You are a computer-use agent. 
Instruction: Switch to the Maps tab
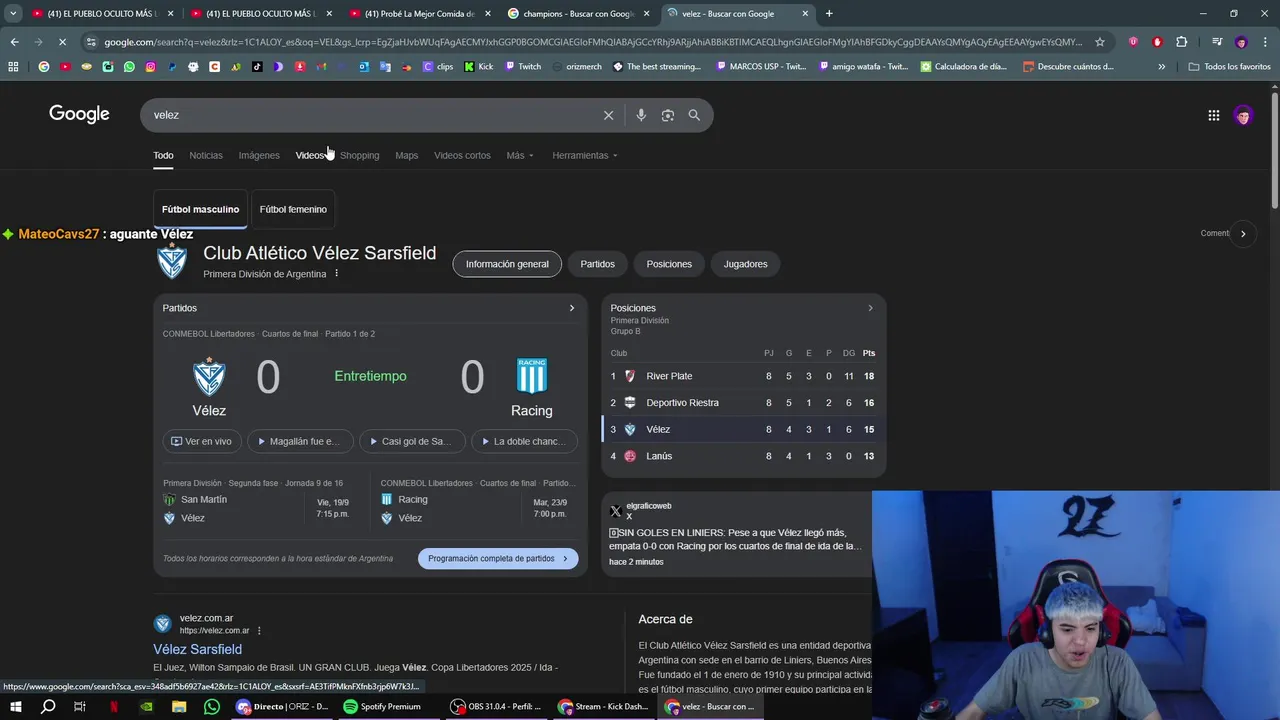[406, 155]
